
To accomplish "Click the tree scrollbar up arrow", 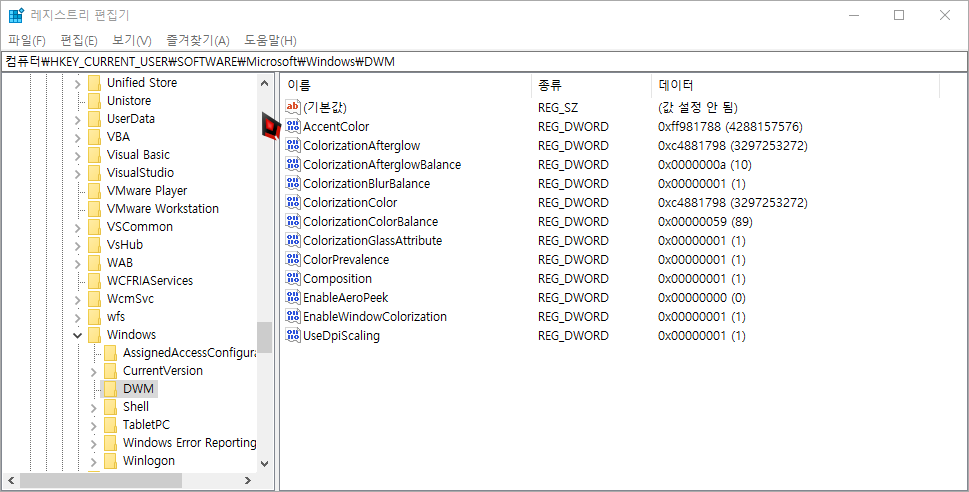I will click(264, 83).
